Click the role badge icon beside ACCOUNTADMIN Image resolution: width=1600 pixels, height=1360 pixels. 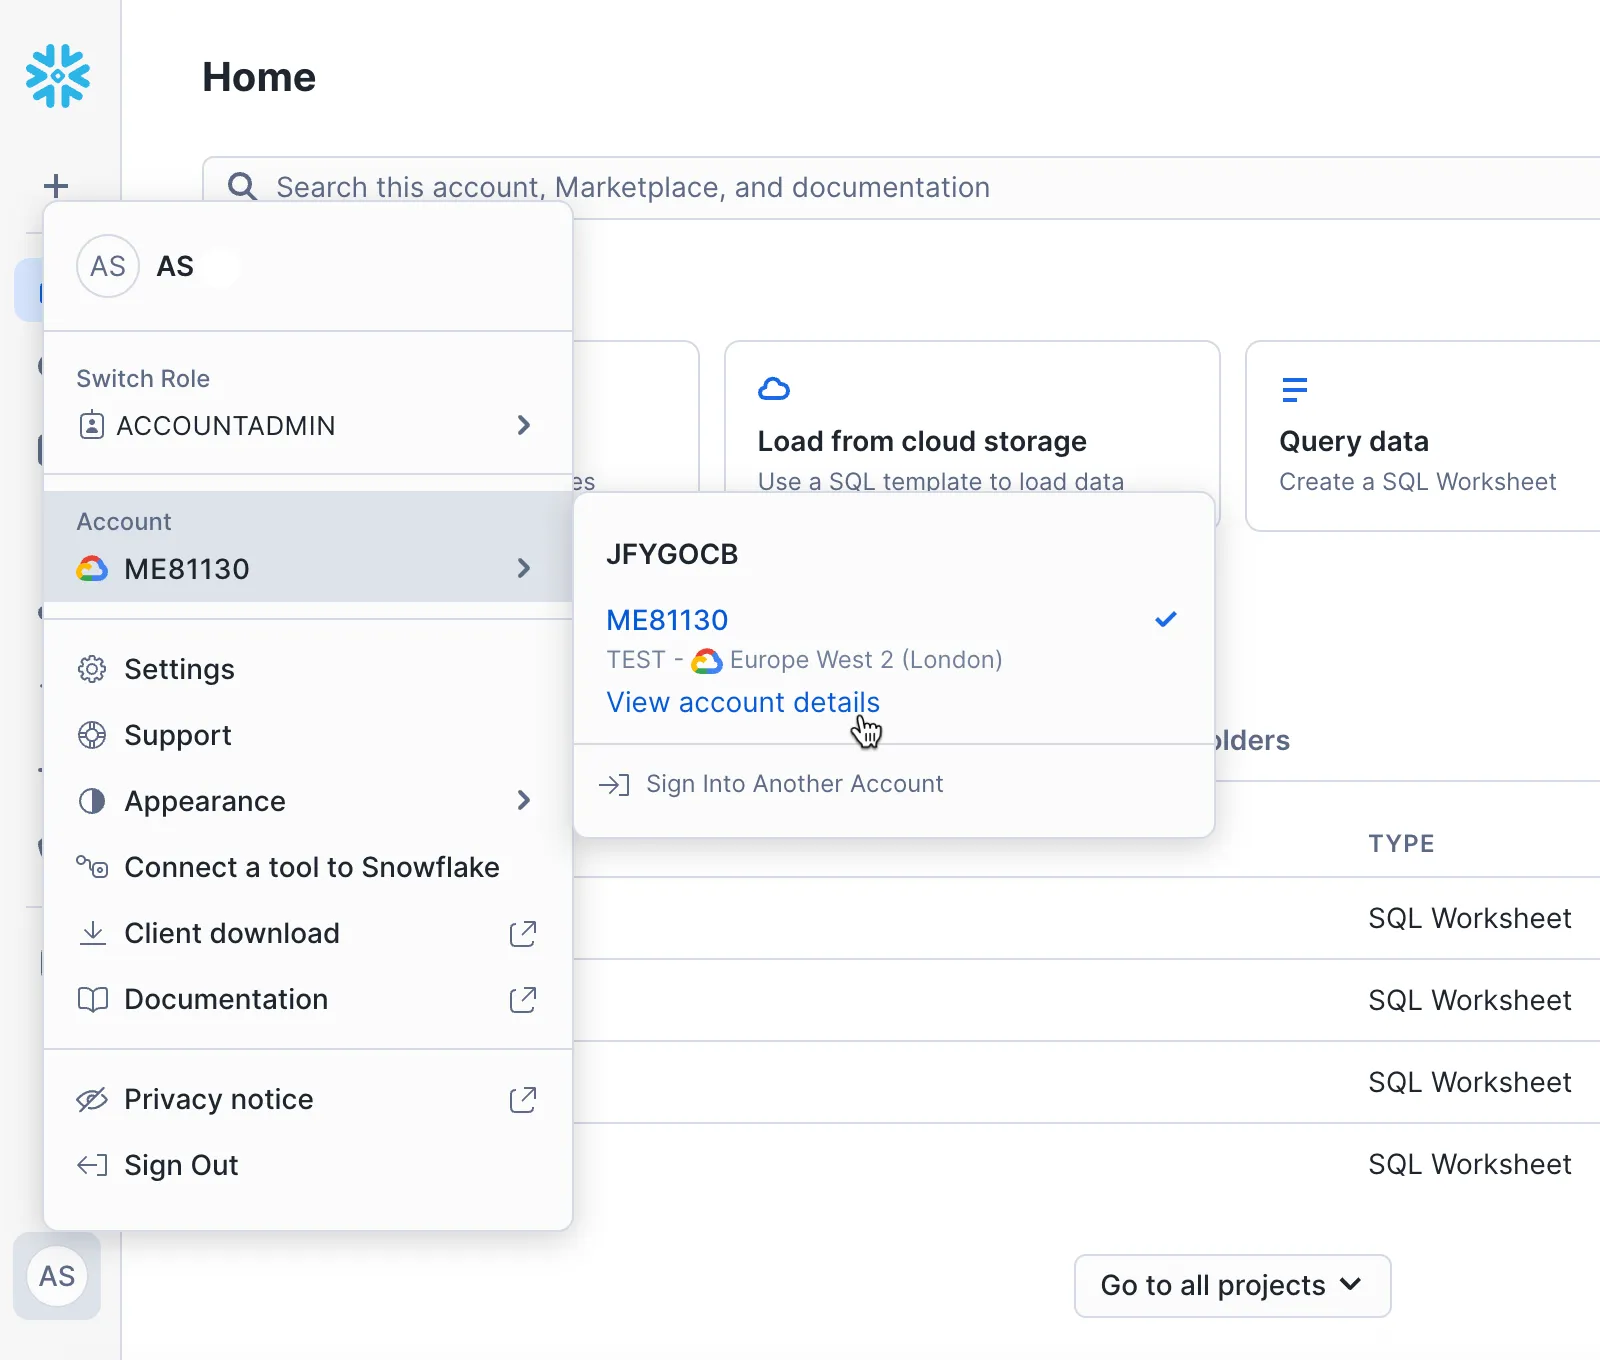[x=91, y=425]
